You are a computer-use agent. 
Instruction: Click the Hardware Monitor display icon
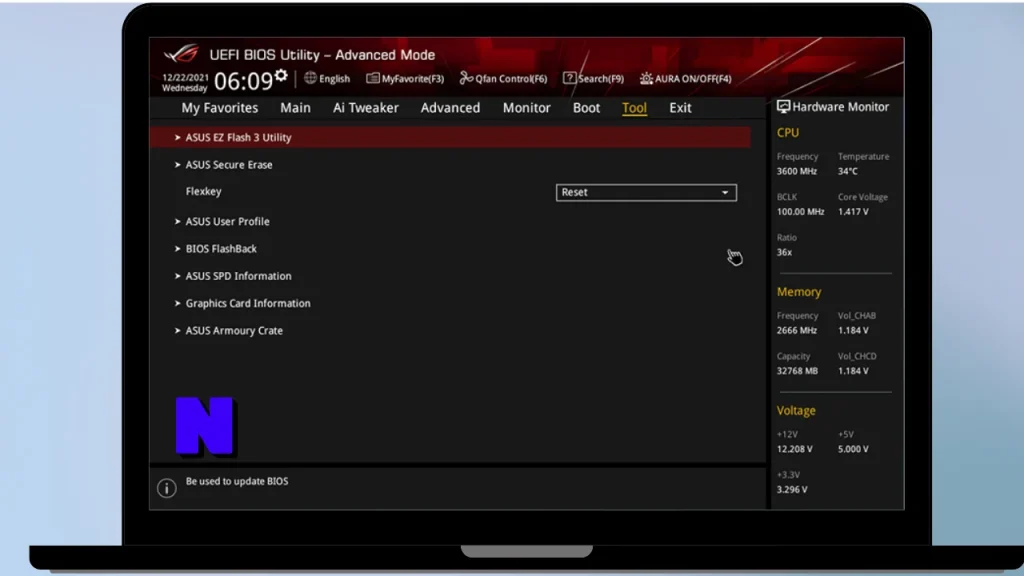point(783,106)
